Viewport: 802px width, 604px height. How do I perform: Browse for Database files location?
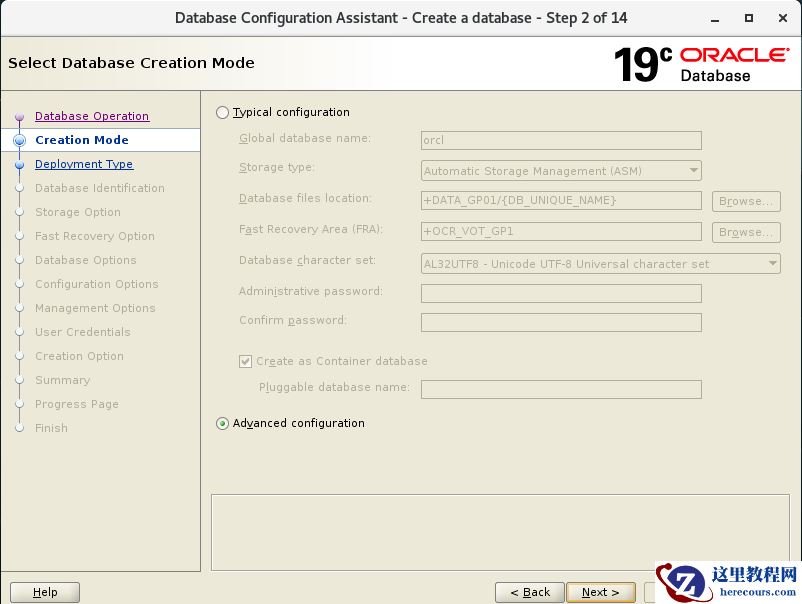pos(746,201)
